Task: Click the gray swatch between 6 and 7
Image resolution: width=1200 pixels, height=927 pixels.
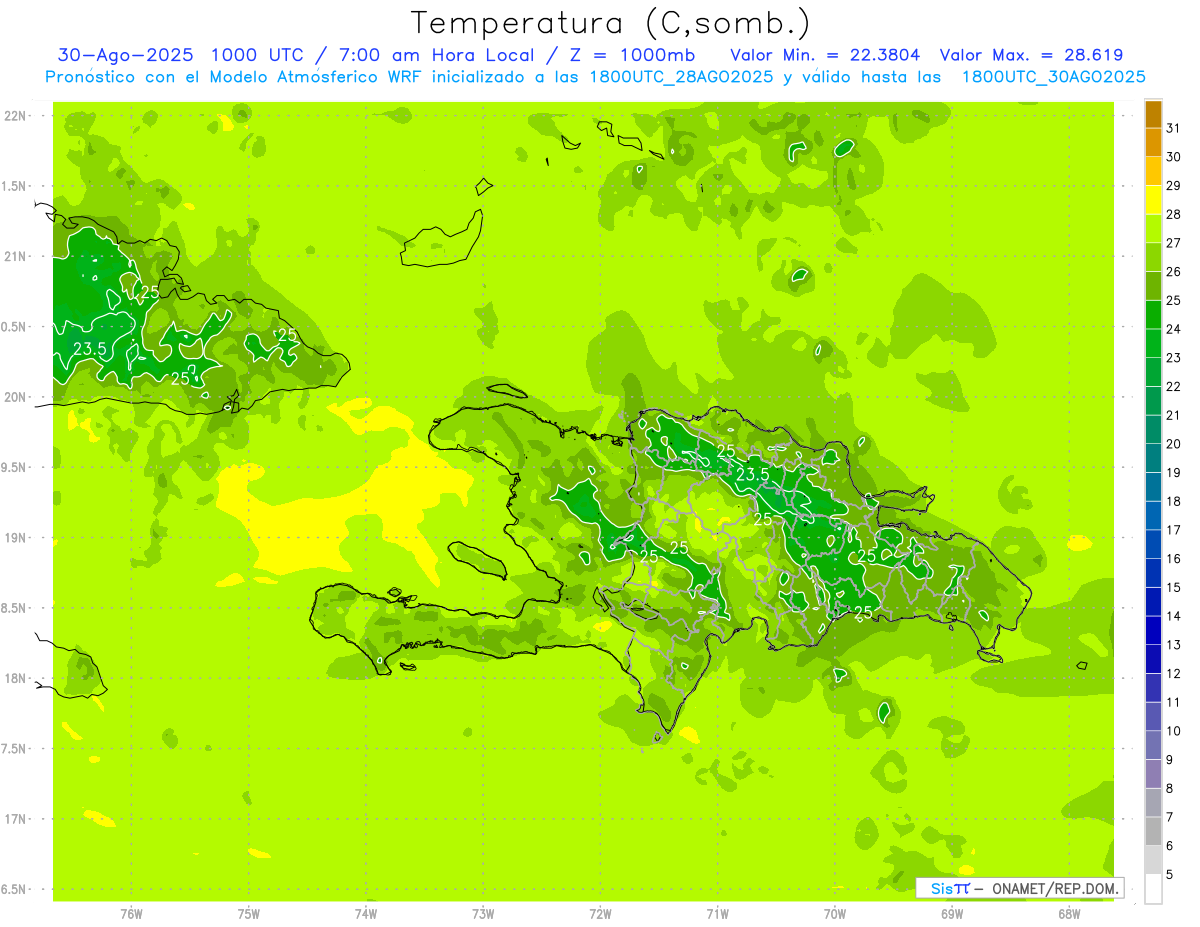Action: point(1153,831)
